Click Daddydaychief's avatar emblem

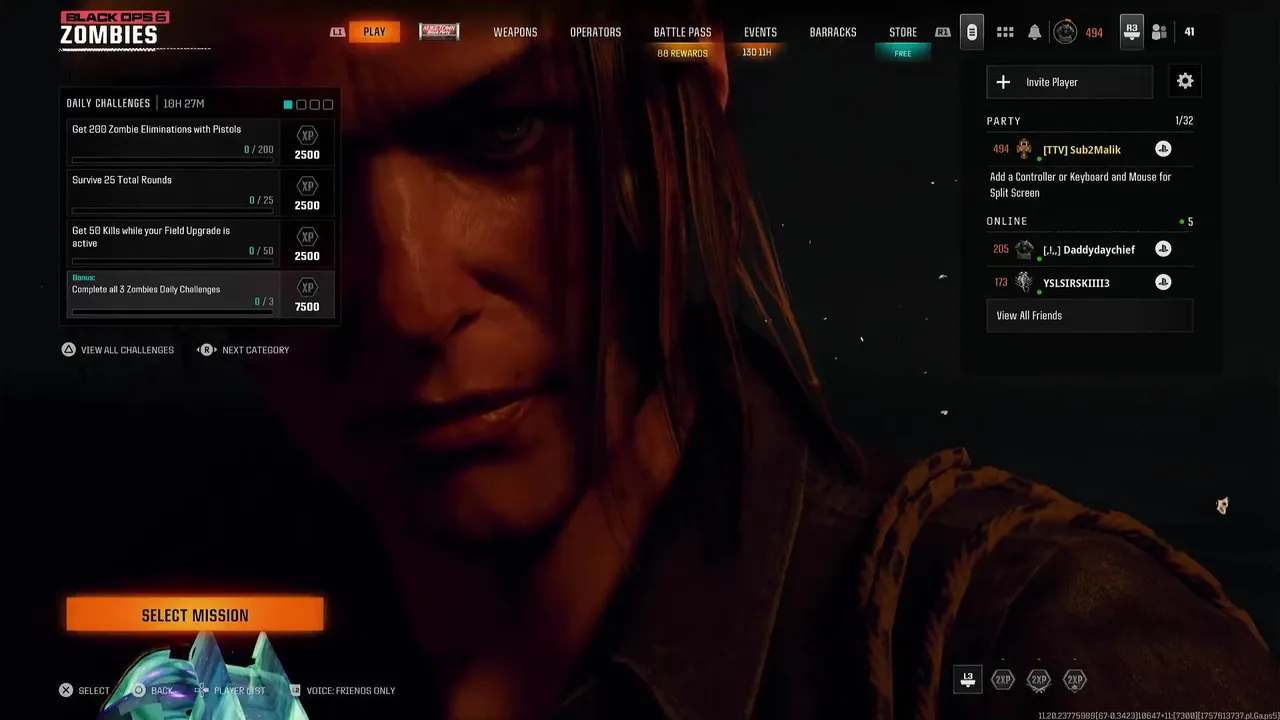1024,249
